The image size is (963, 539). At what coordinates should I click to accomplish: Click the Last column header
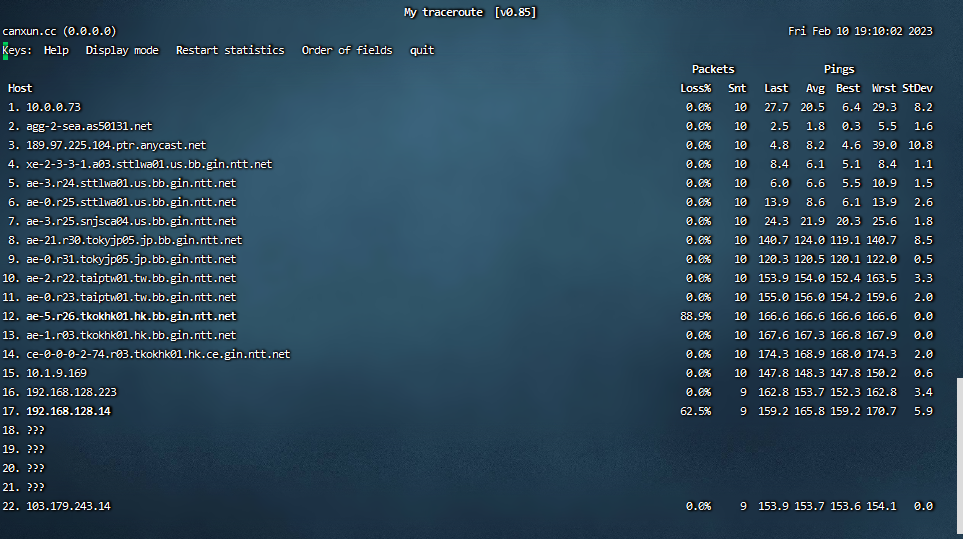pos(776,88)
